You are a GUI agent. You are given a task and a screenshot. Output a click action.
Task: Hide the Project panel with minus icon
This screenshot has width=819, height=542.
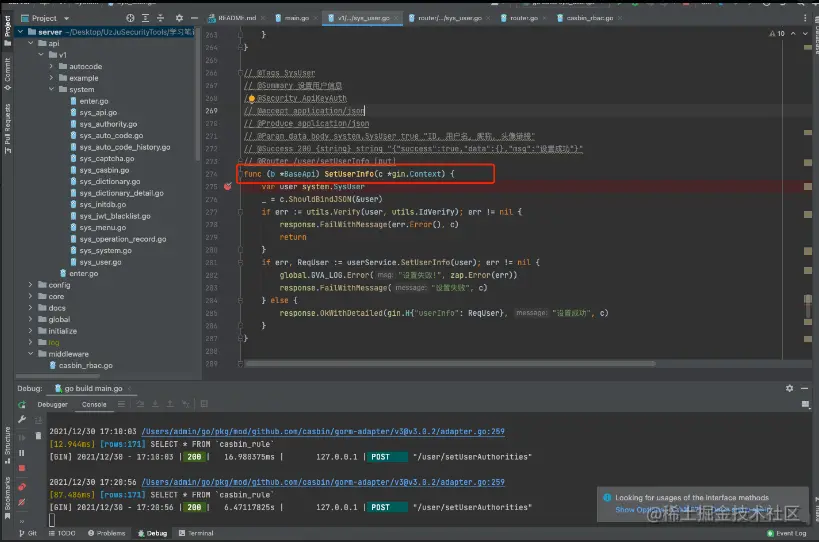(x=194, y=18)
